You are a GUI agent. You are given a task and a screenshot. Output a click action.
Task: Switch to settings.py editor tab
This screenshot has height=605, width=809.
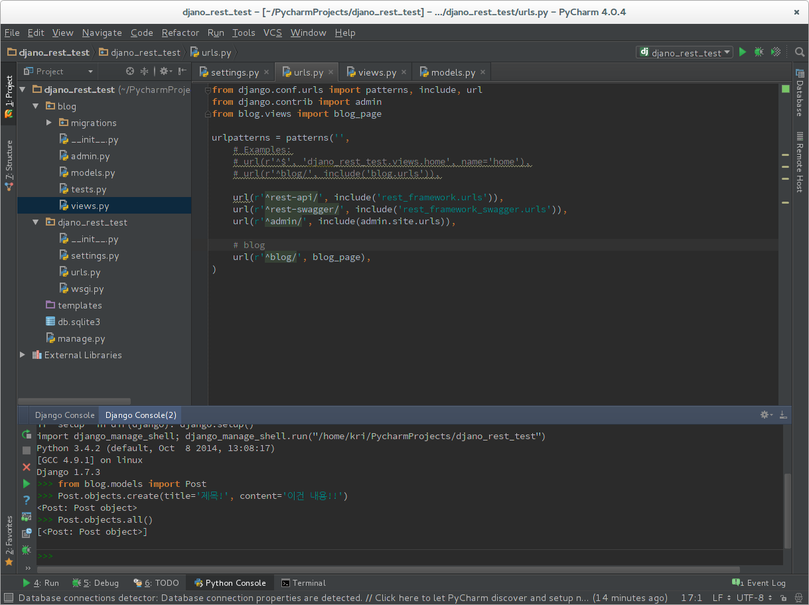pyautogui.click(x=234, y=72)
